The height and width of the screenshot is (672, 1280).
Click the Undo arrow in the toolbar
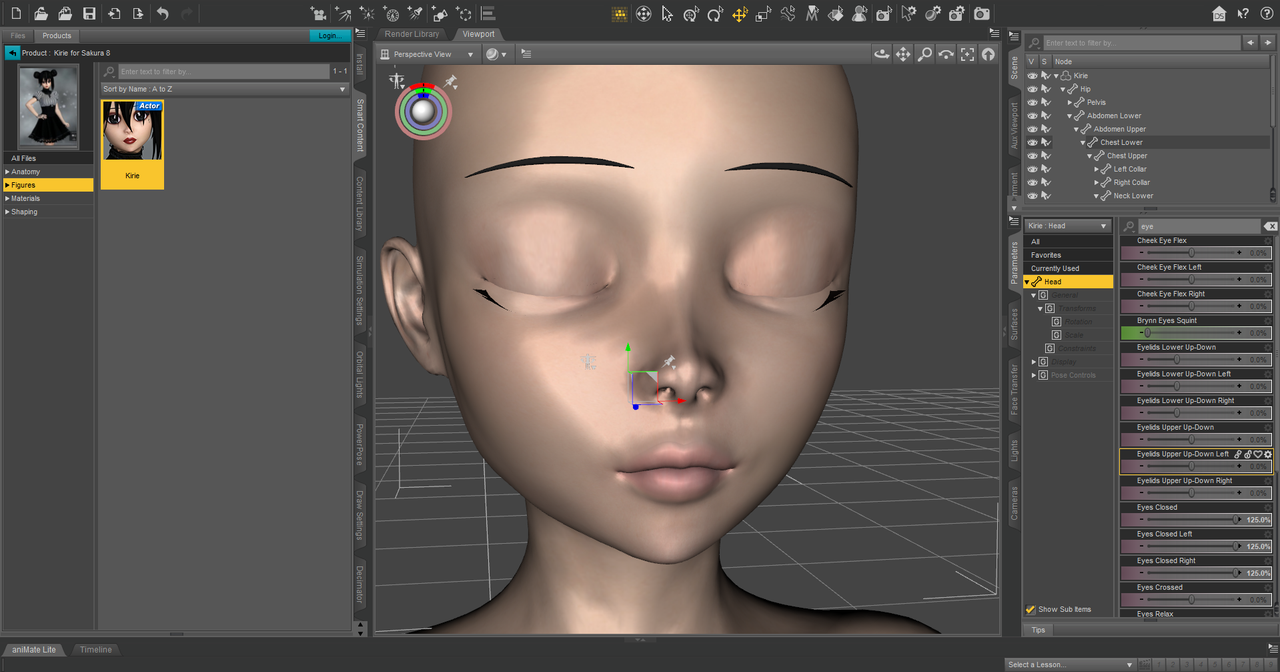pyautogui.click(x=162, y=14)
